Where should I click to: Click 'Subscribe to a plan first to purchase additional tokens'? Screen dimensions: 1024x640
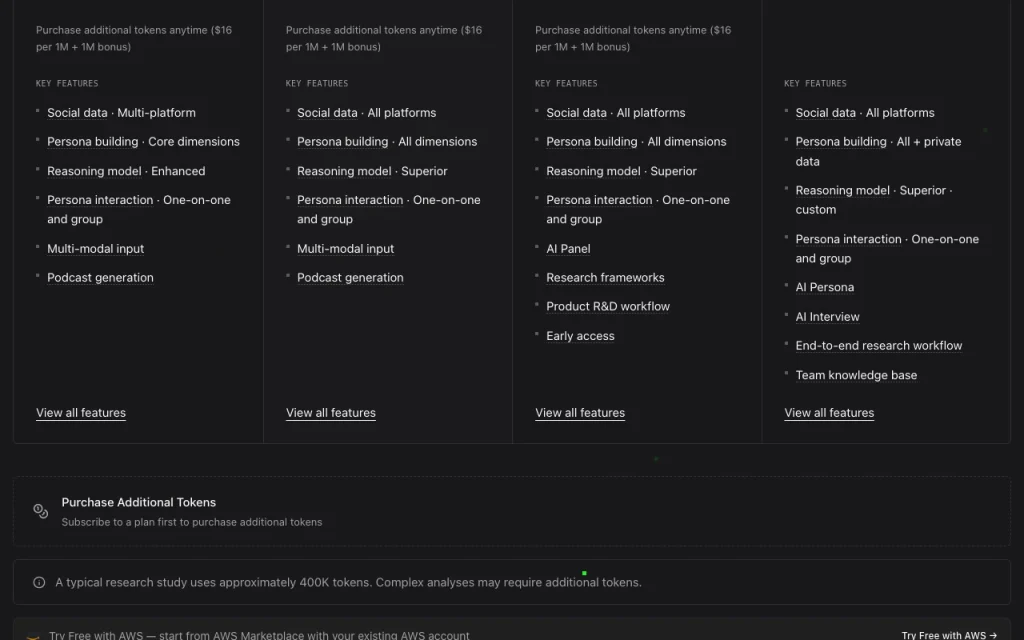point(191,522)
